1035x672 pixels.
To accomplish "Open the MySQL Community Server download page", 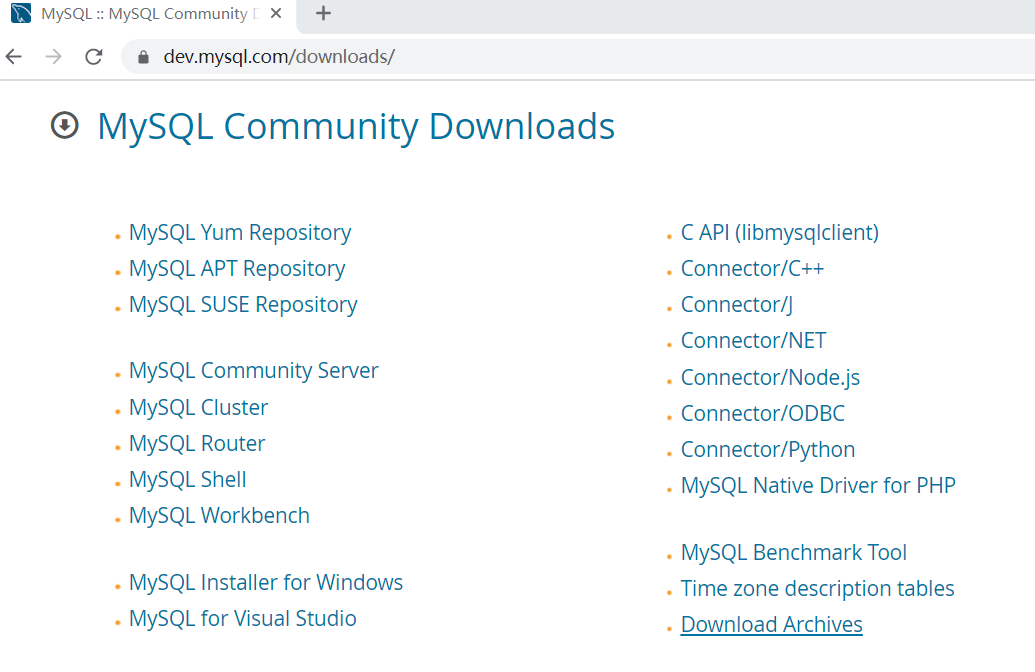I will tap(253, 370).
